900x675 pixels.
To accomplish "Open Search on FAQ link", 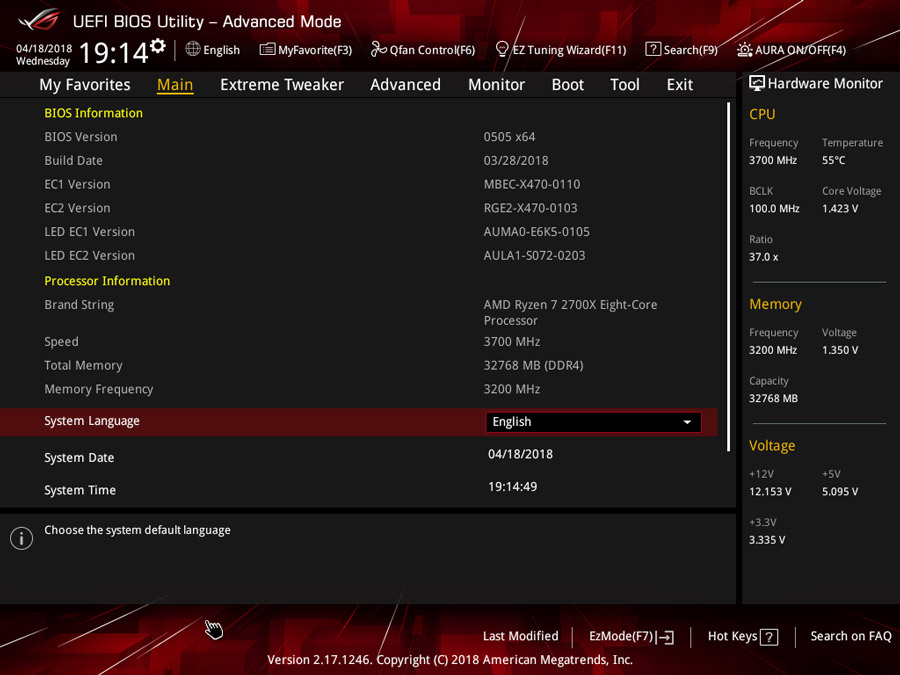I will [851, 636].
